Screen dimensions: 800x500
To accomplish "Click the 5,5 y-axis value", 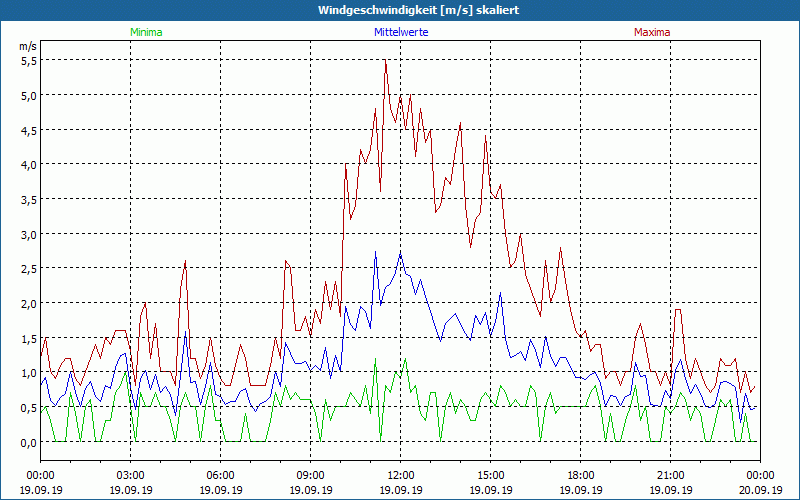I will point(29,61).
